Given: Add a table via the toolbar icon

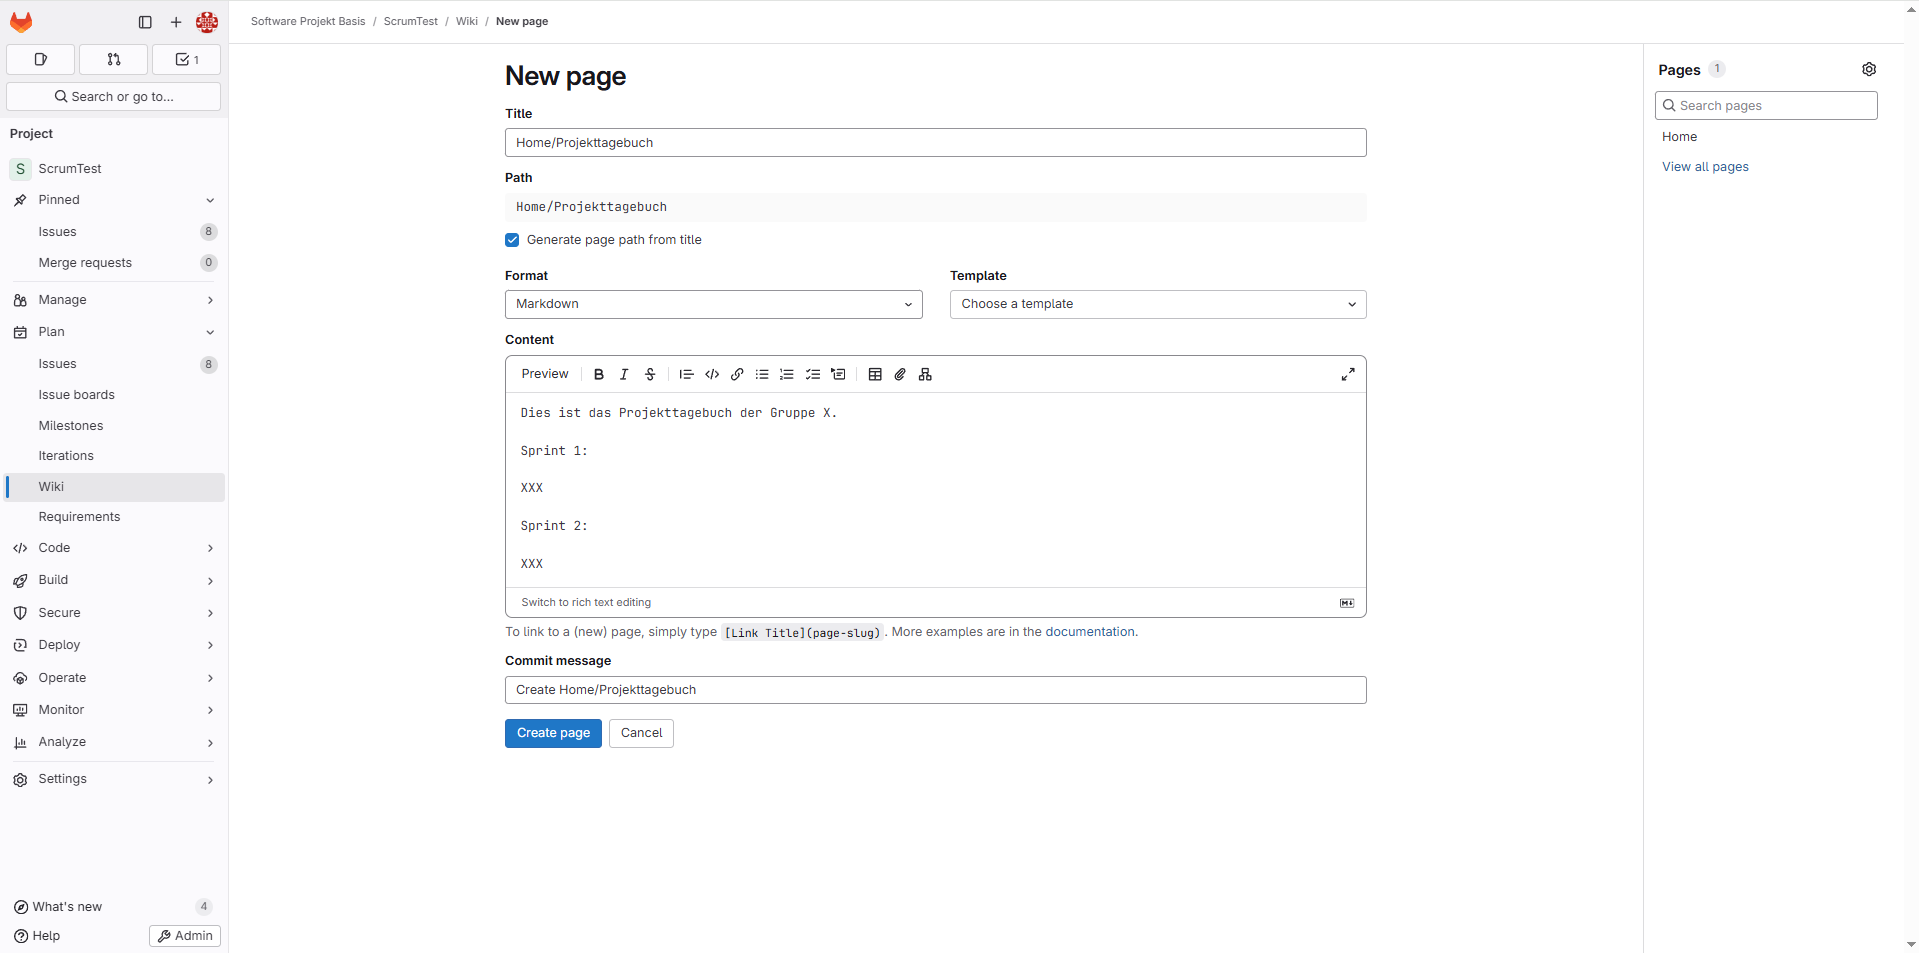Looking at the screenshot, I should coord(875,374).
